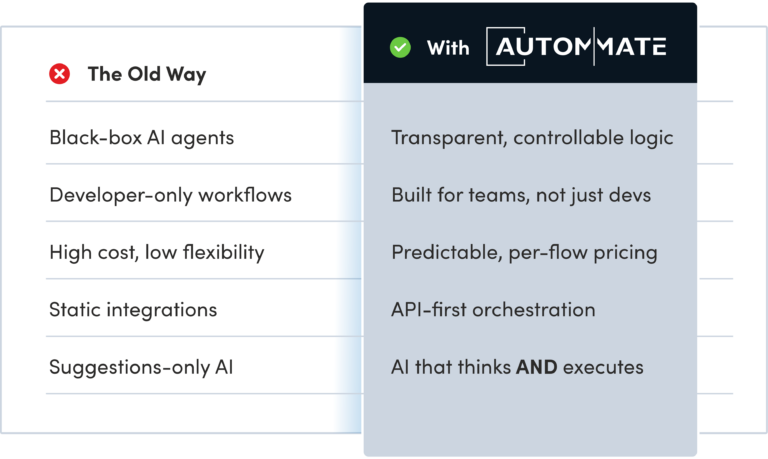The image size is (768, 459).
Task: Click blank area below 'AI that thinks AND executes'
Action: click(530, 418)
